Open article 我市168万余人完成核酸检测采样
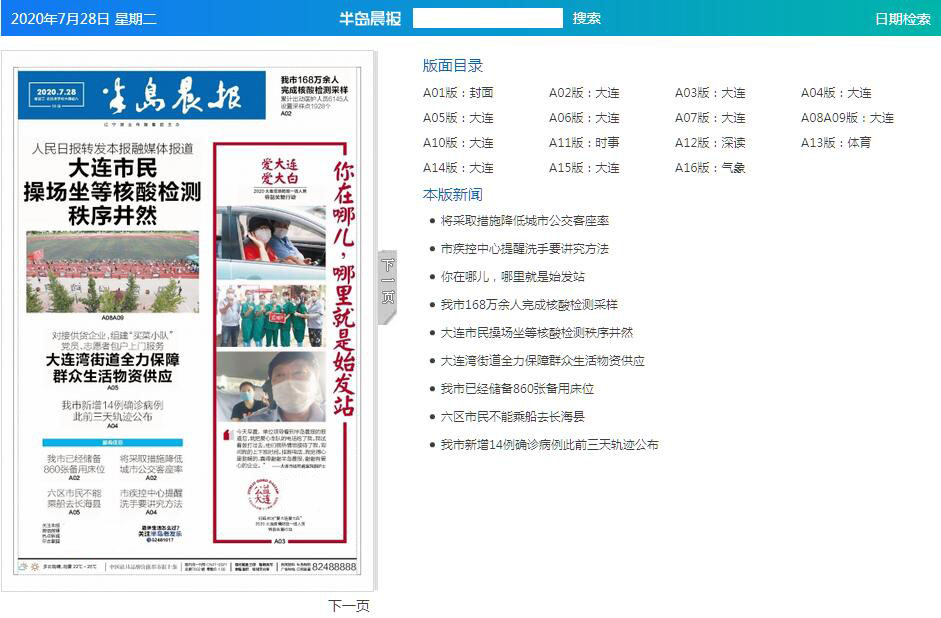941x618 pixels. pos(529,305)
